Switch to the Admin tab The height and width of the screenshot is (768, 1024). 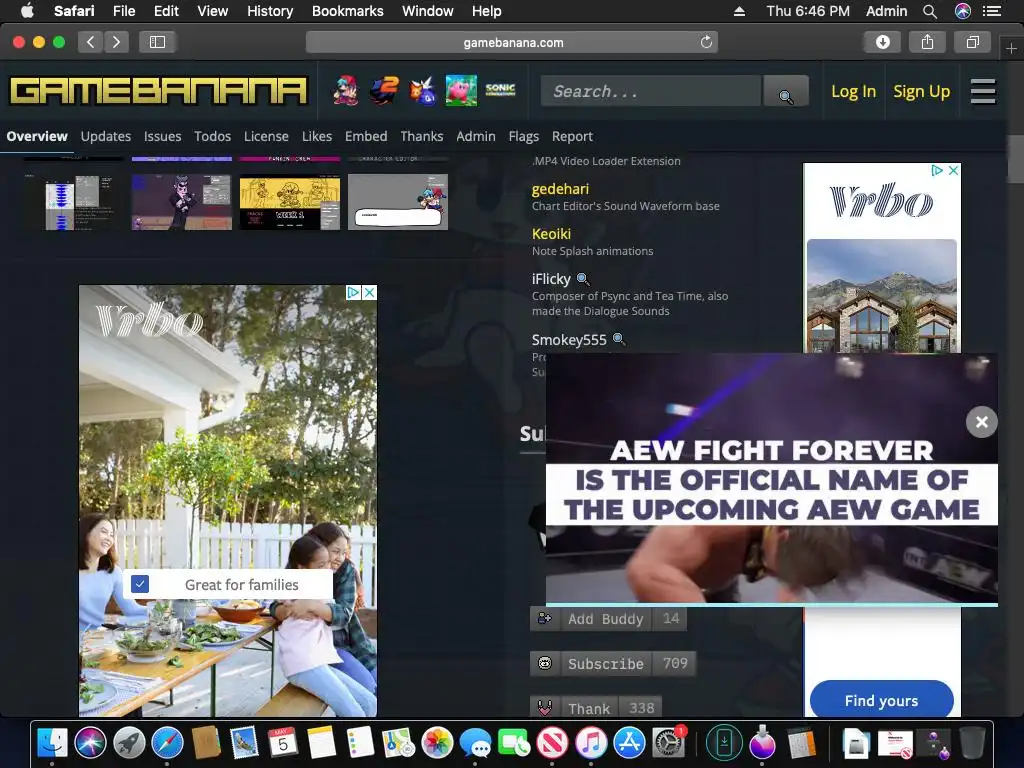[475, 136]
